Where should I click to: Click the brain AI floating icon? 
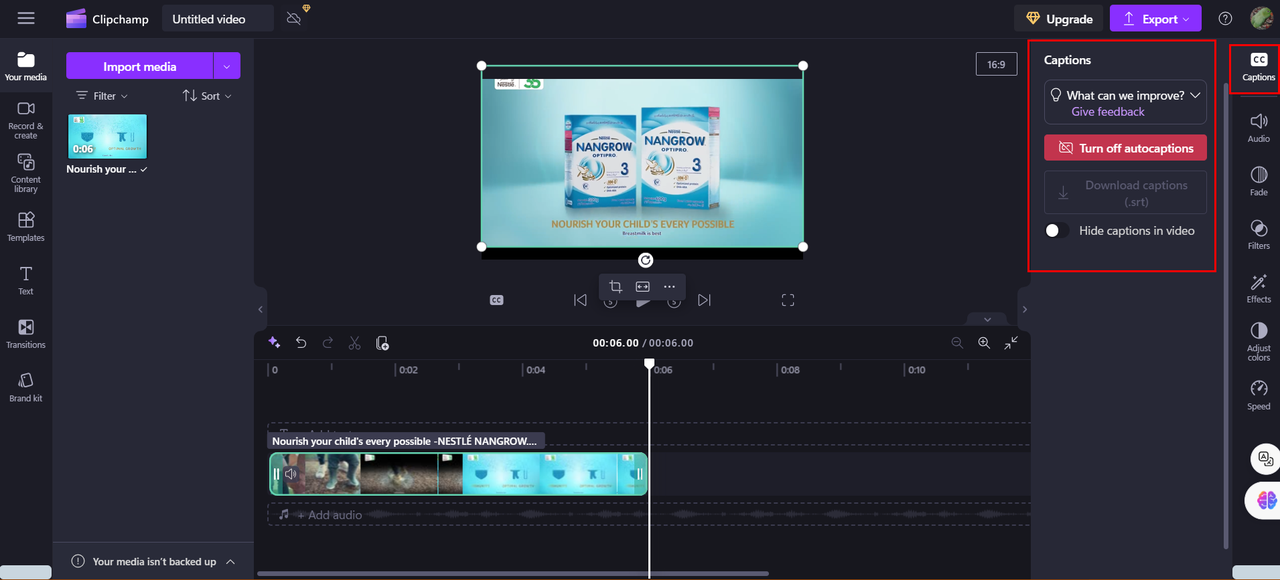point(1265,500)
